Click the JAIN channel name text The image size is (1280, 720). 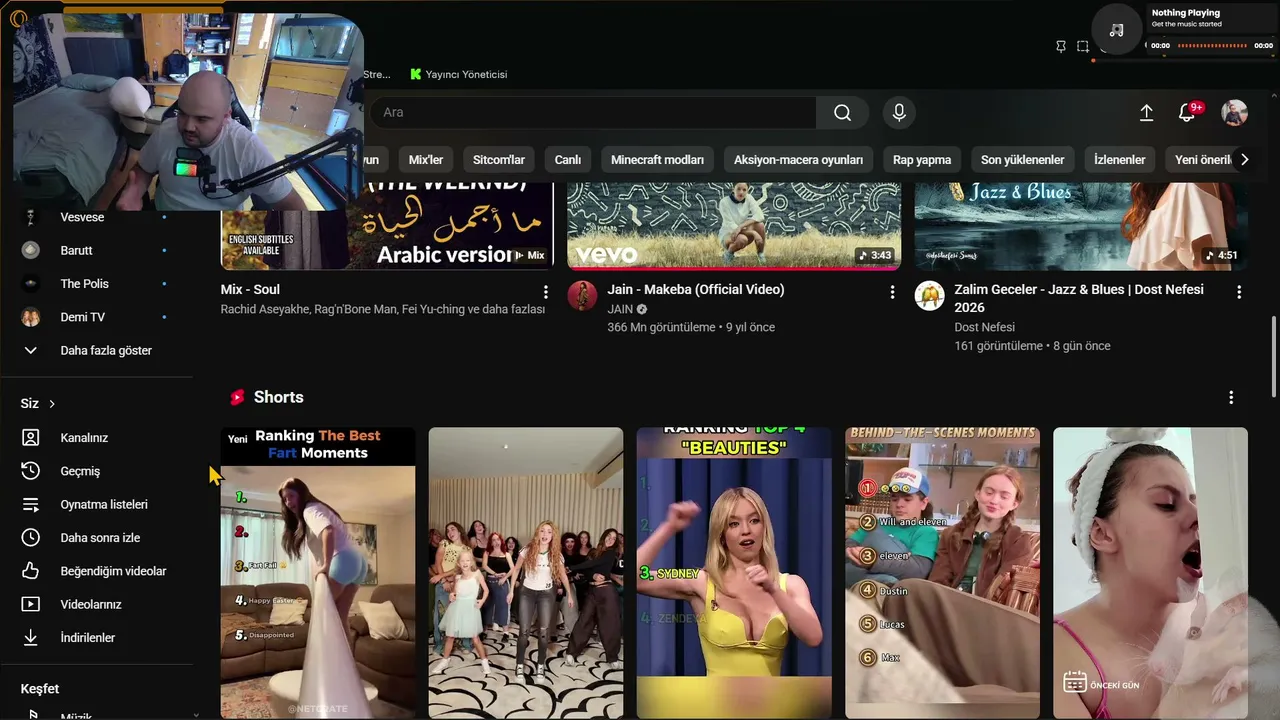(620, 309)
